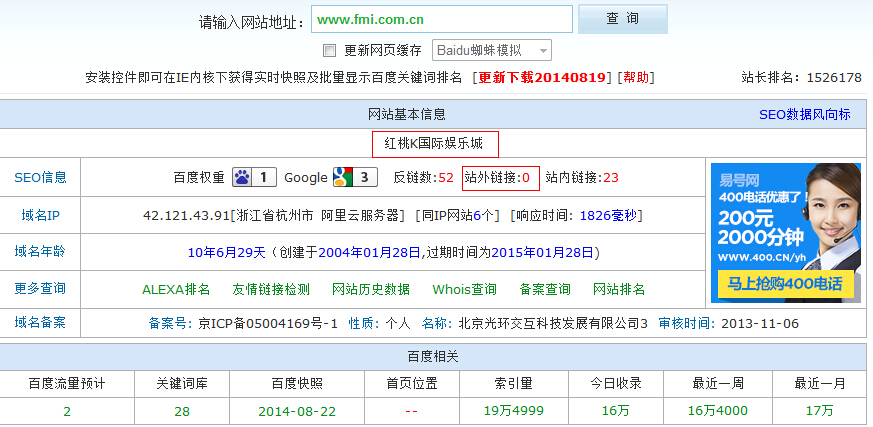
Task: Click the 马上抢购400电话 button in ad
Action: click(785, 285)
